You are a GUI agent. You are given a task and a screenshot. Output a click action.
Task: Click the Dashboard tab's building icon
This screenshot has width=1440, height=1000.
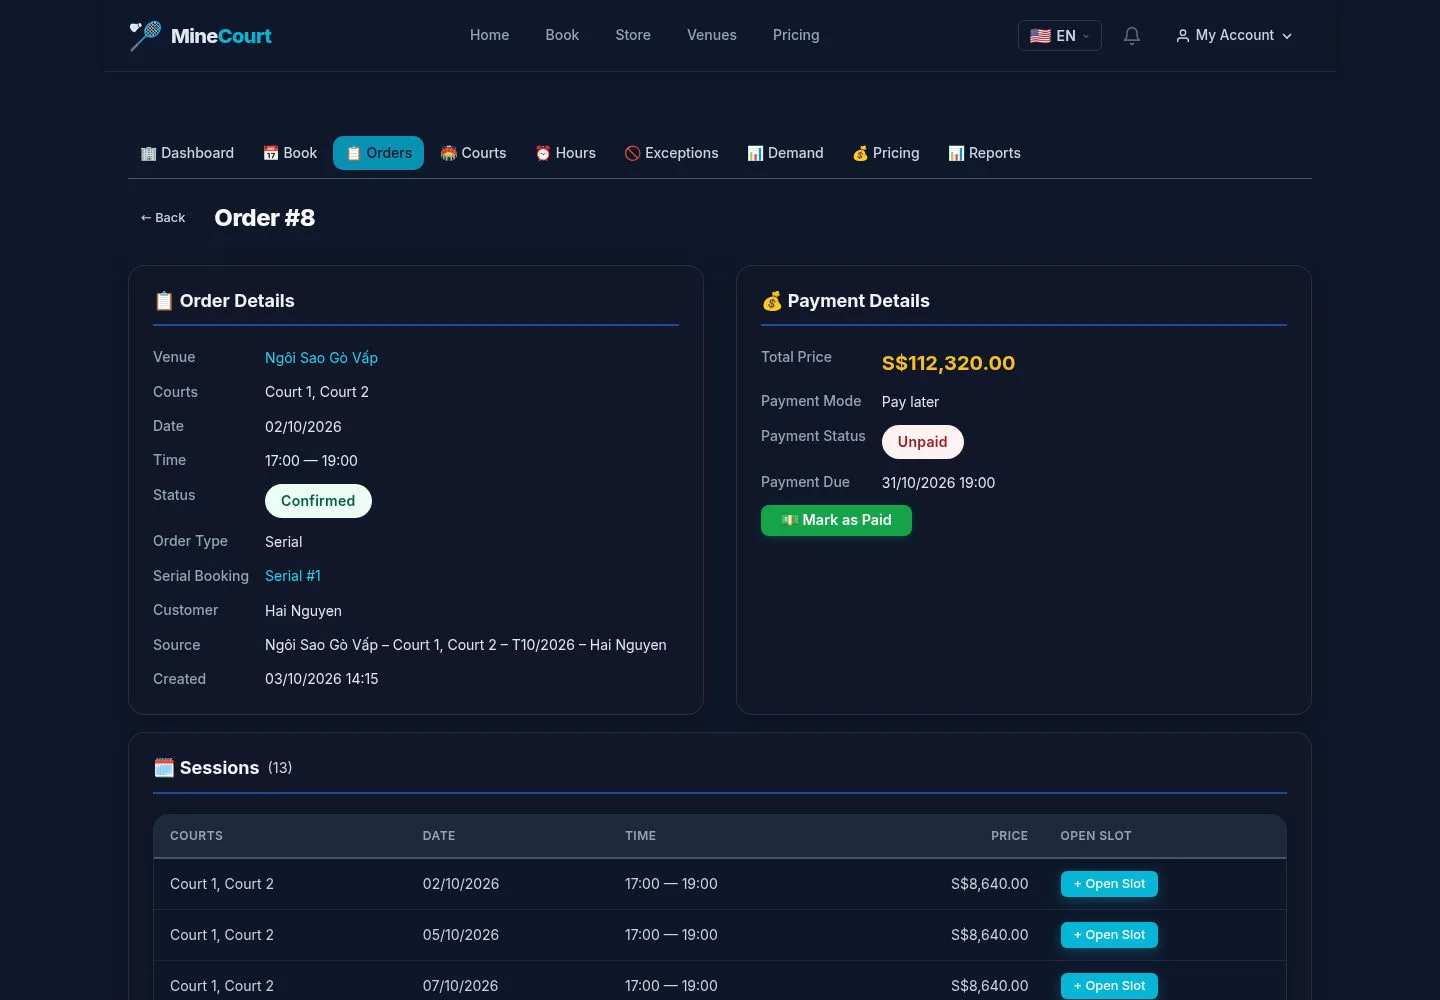pos(149,154)
